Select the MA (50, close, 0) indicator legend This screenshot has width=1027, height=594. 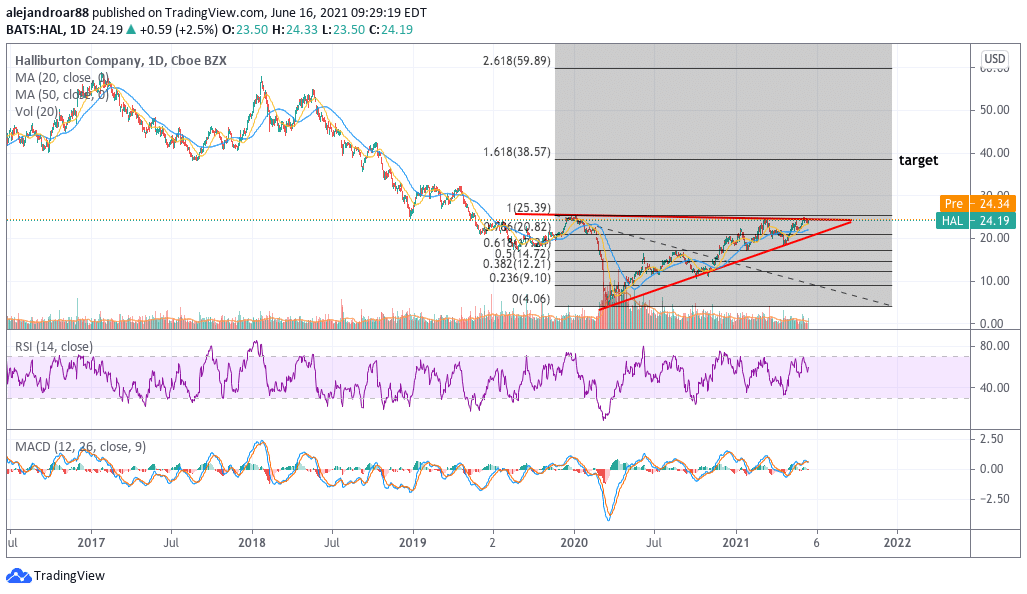62,95
